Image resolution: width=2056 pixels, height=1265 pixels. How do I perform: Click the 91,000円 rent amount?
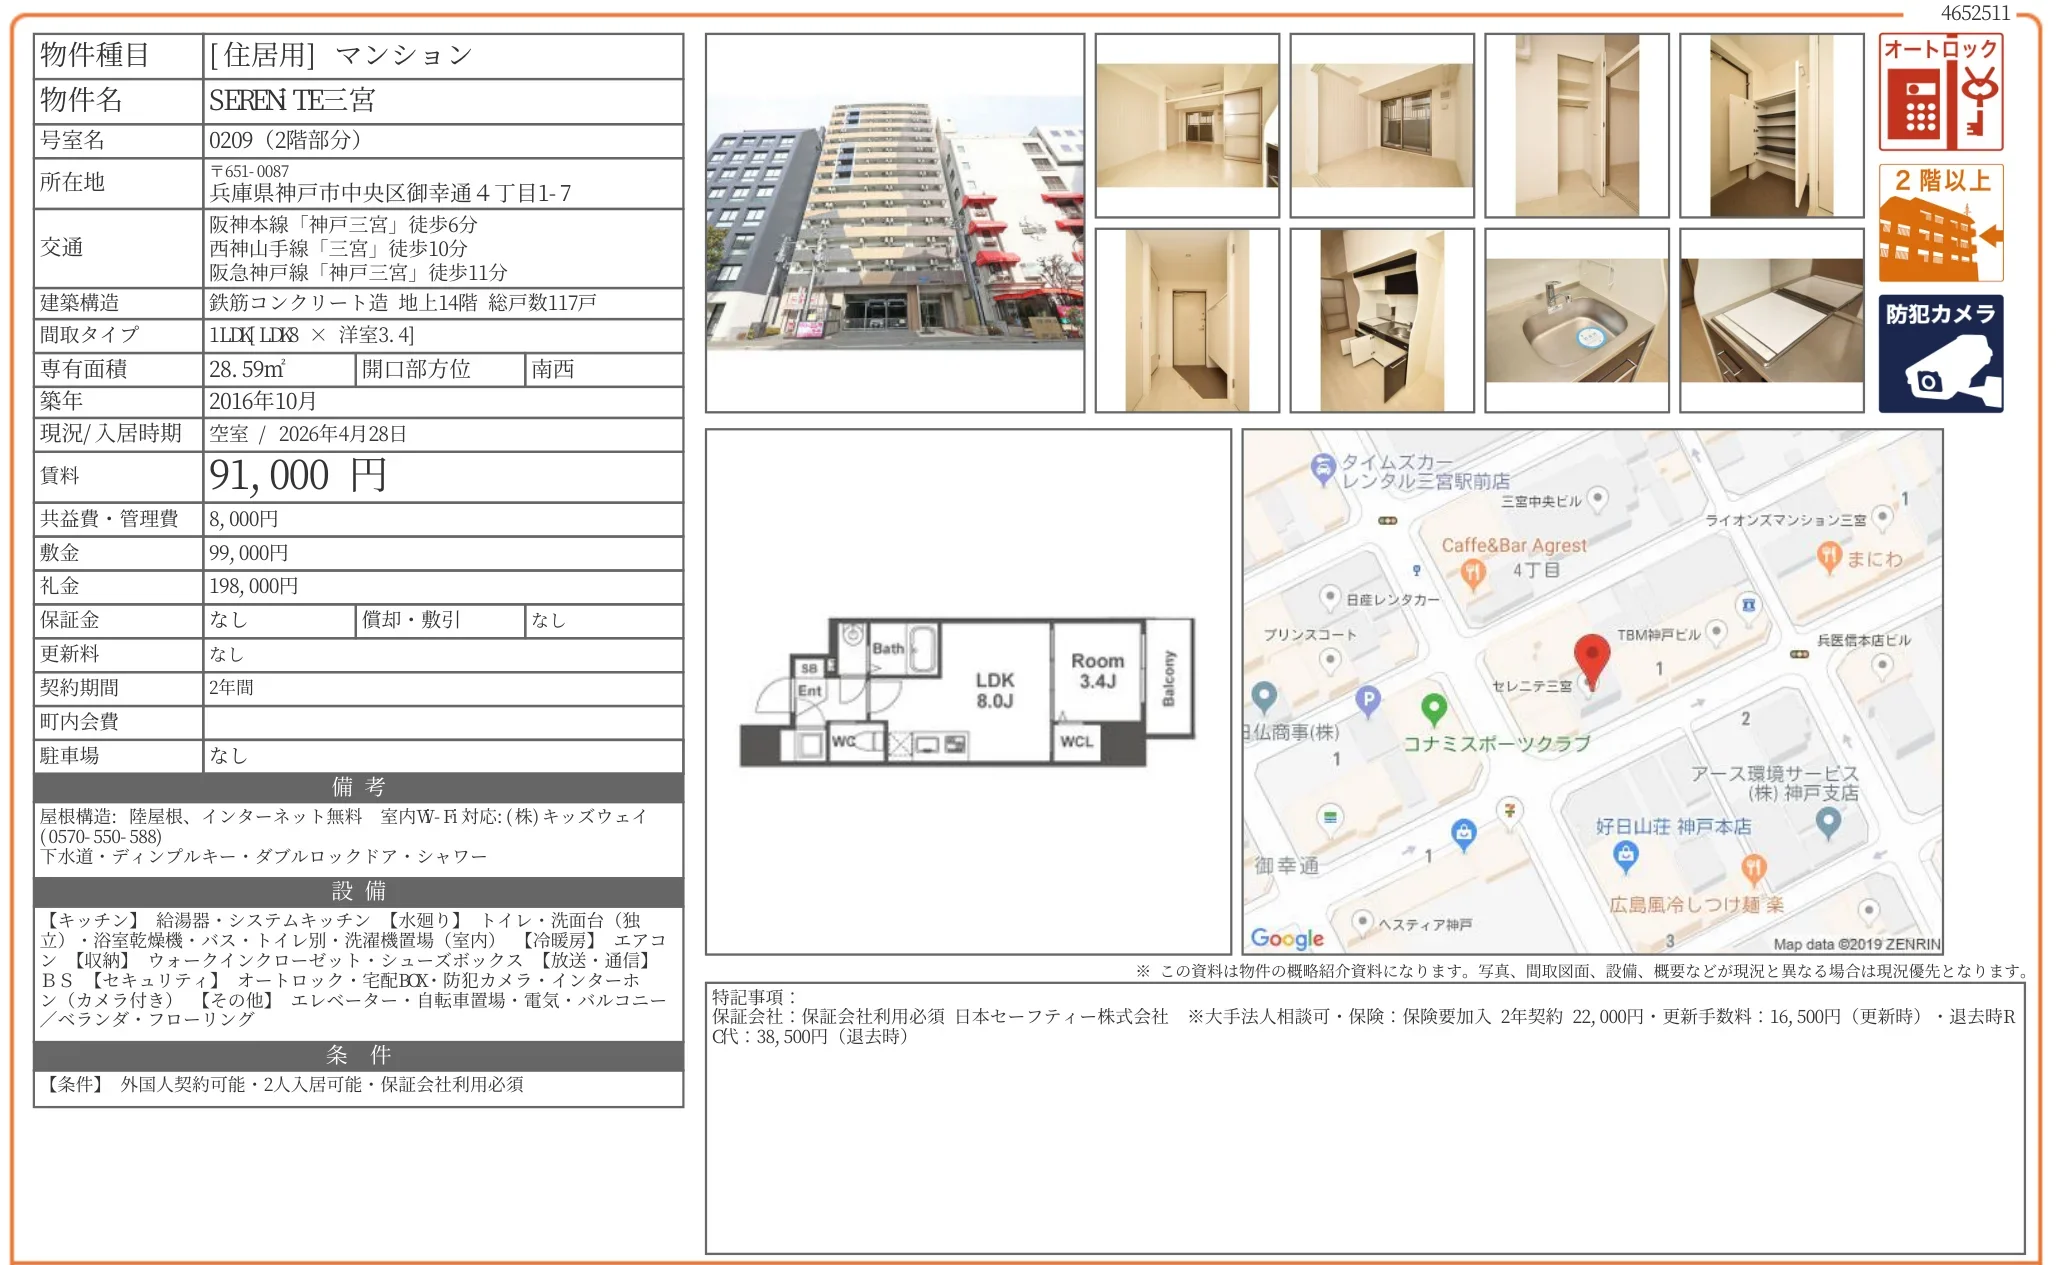click(x=298, y=476)
